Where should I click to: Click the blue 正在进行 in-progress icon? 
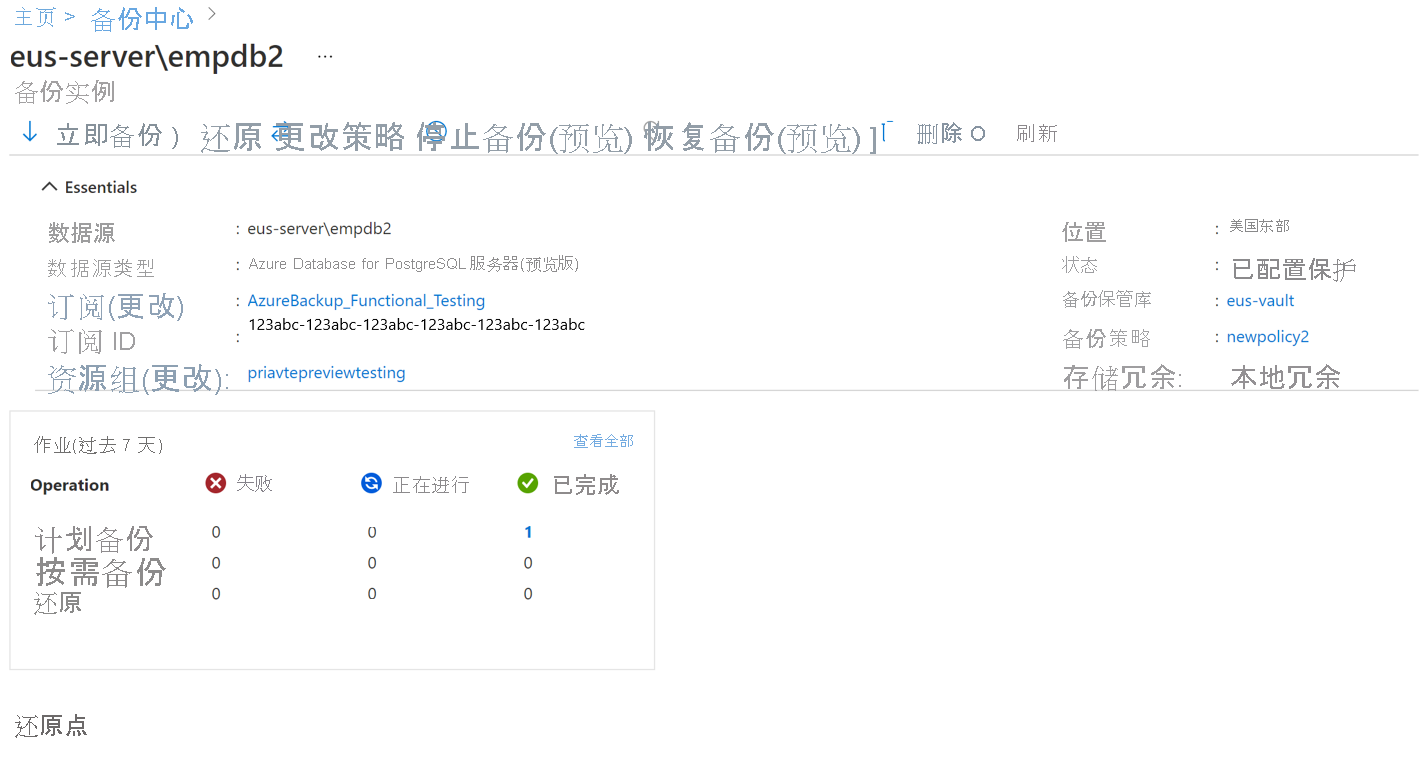pyautogui.click(x=371, y=483)
